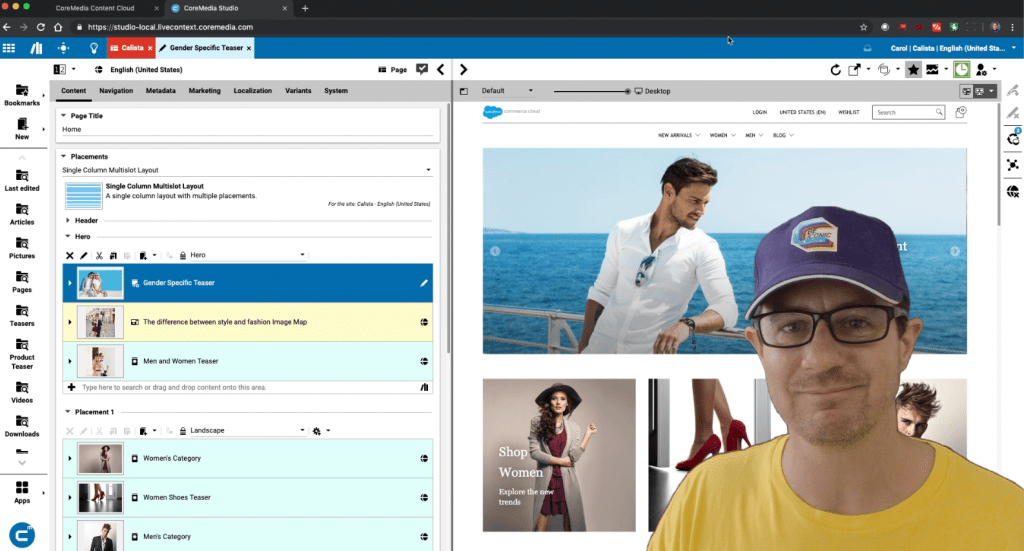
Task: Toggle the bookmark star button
Action: [x=913, y=70]
